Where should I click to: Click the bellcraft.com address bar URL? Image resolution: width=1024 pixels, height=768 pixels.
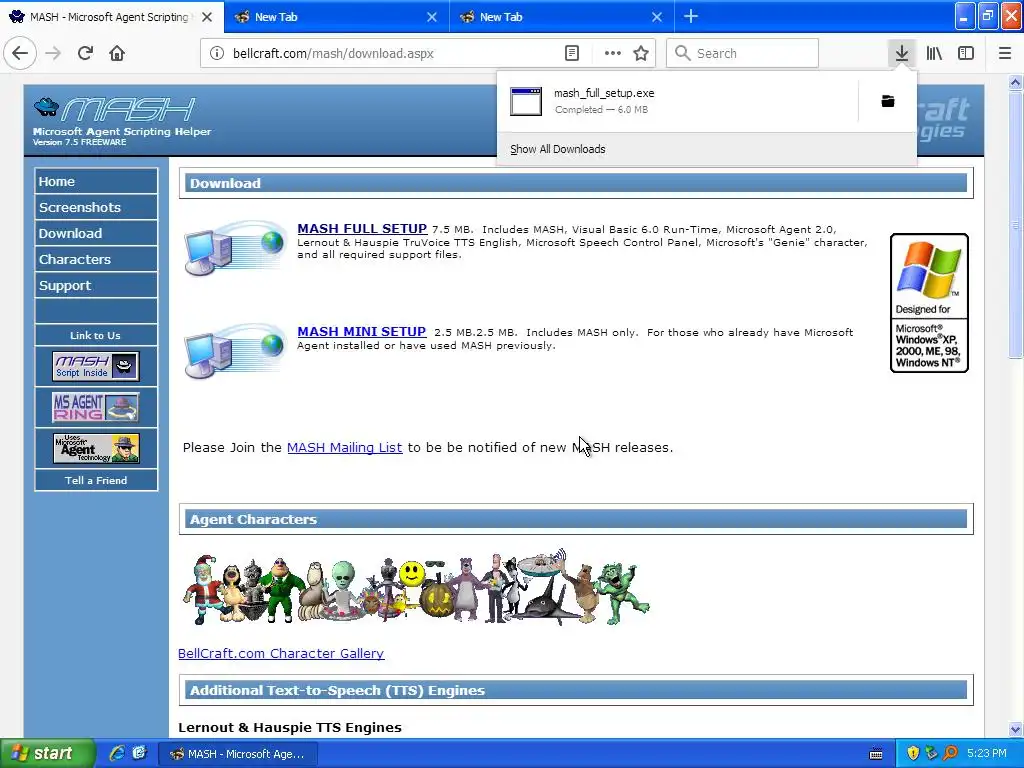333,54
